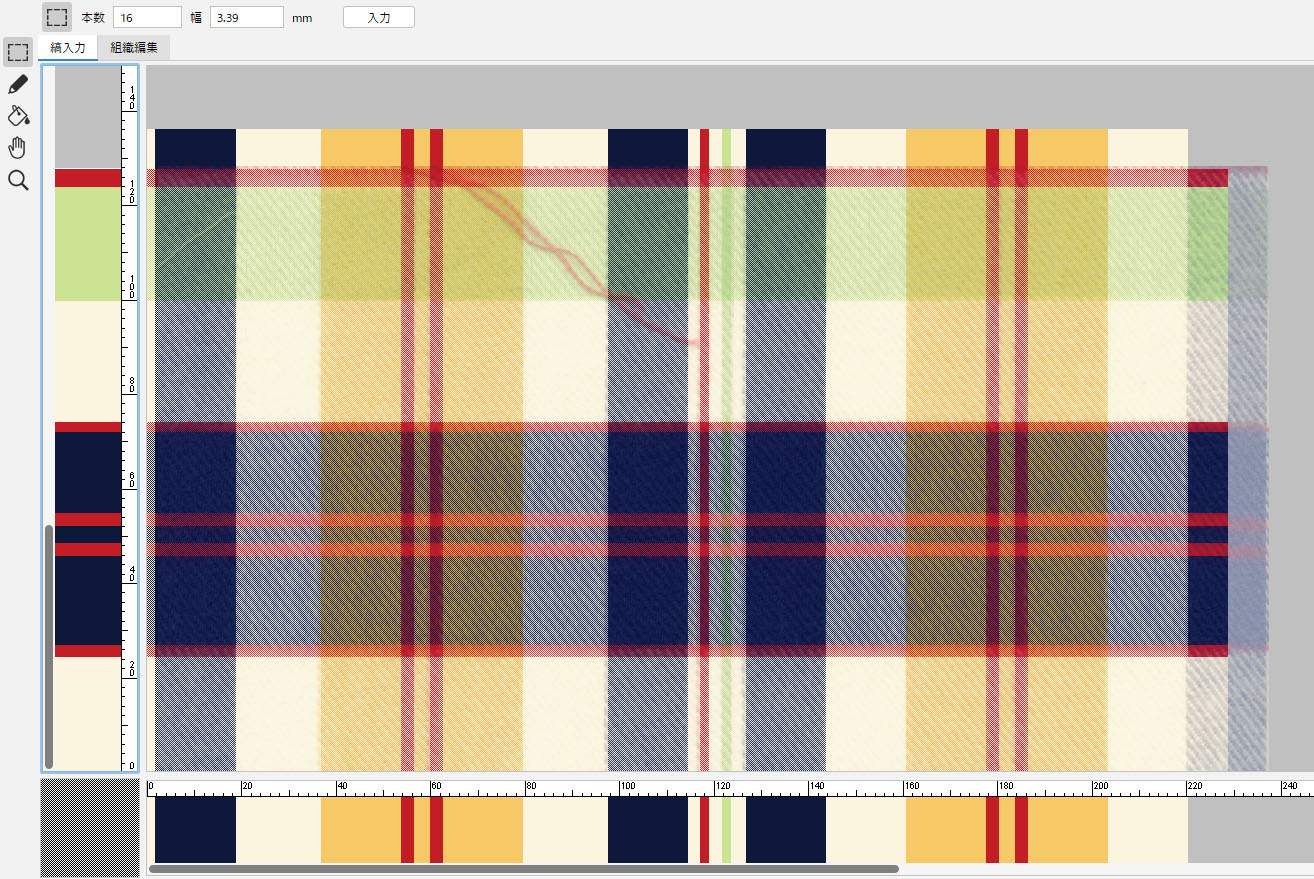Screen dimensions: 1314x879
Task: Select thin green stripe in bottom warp strip
Action: tap(726, 829)
